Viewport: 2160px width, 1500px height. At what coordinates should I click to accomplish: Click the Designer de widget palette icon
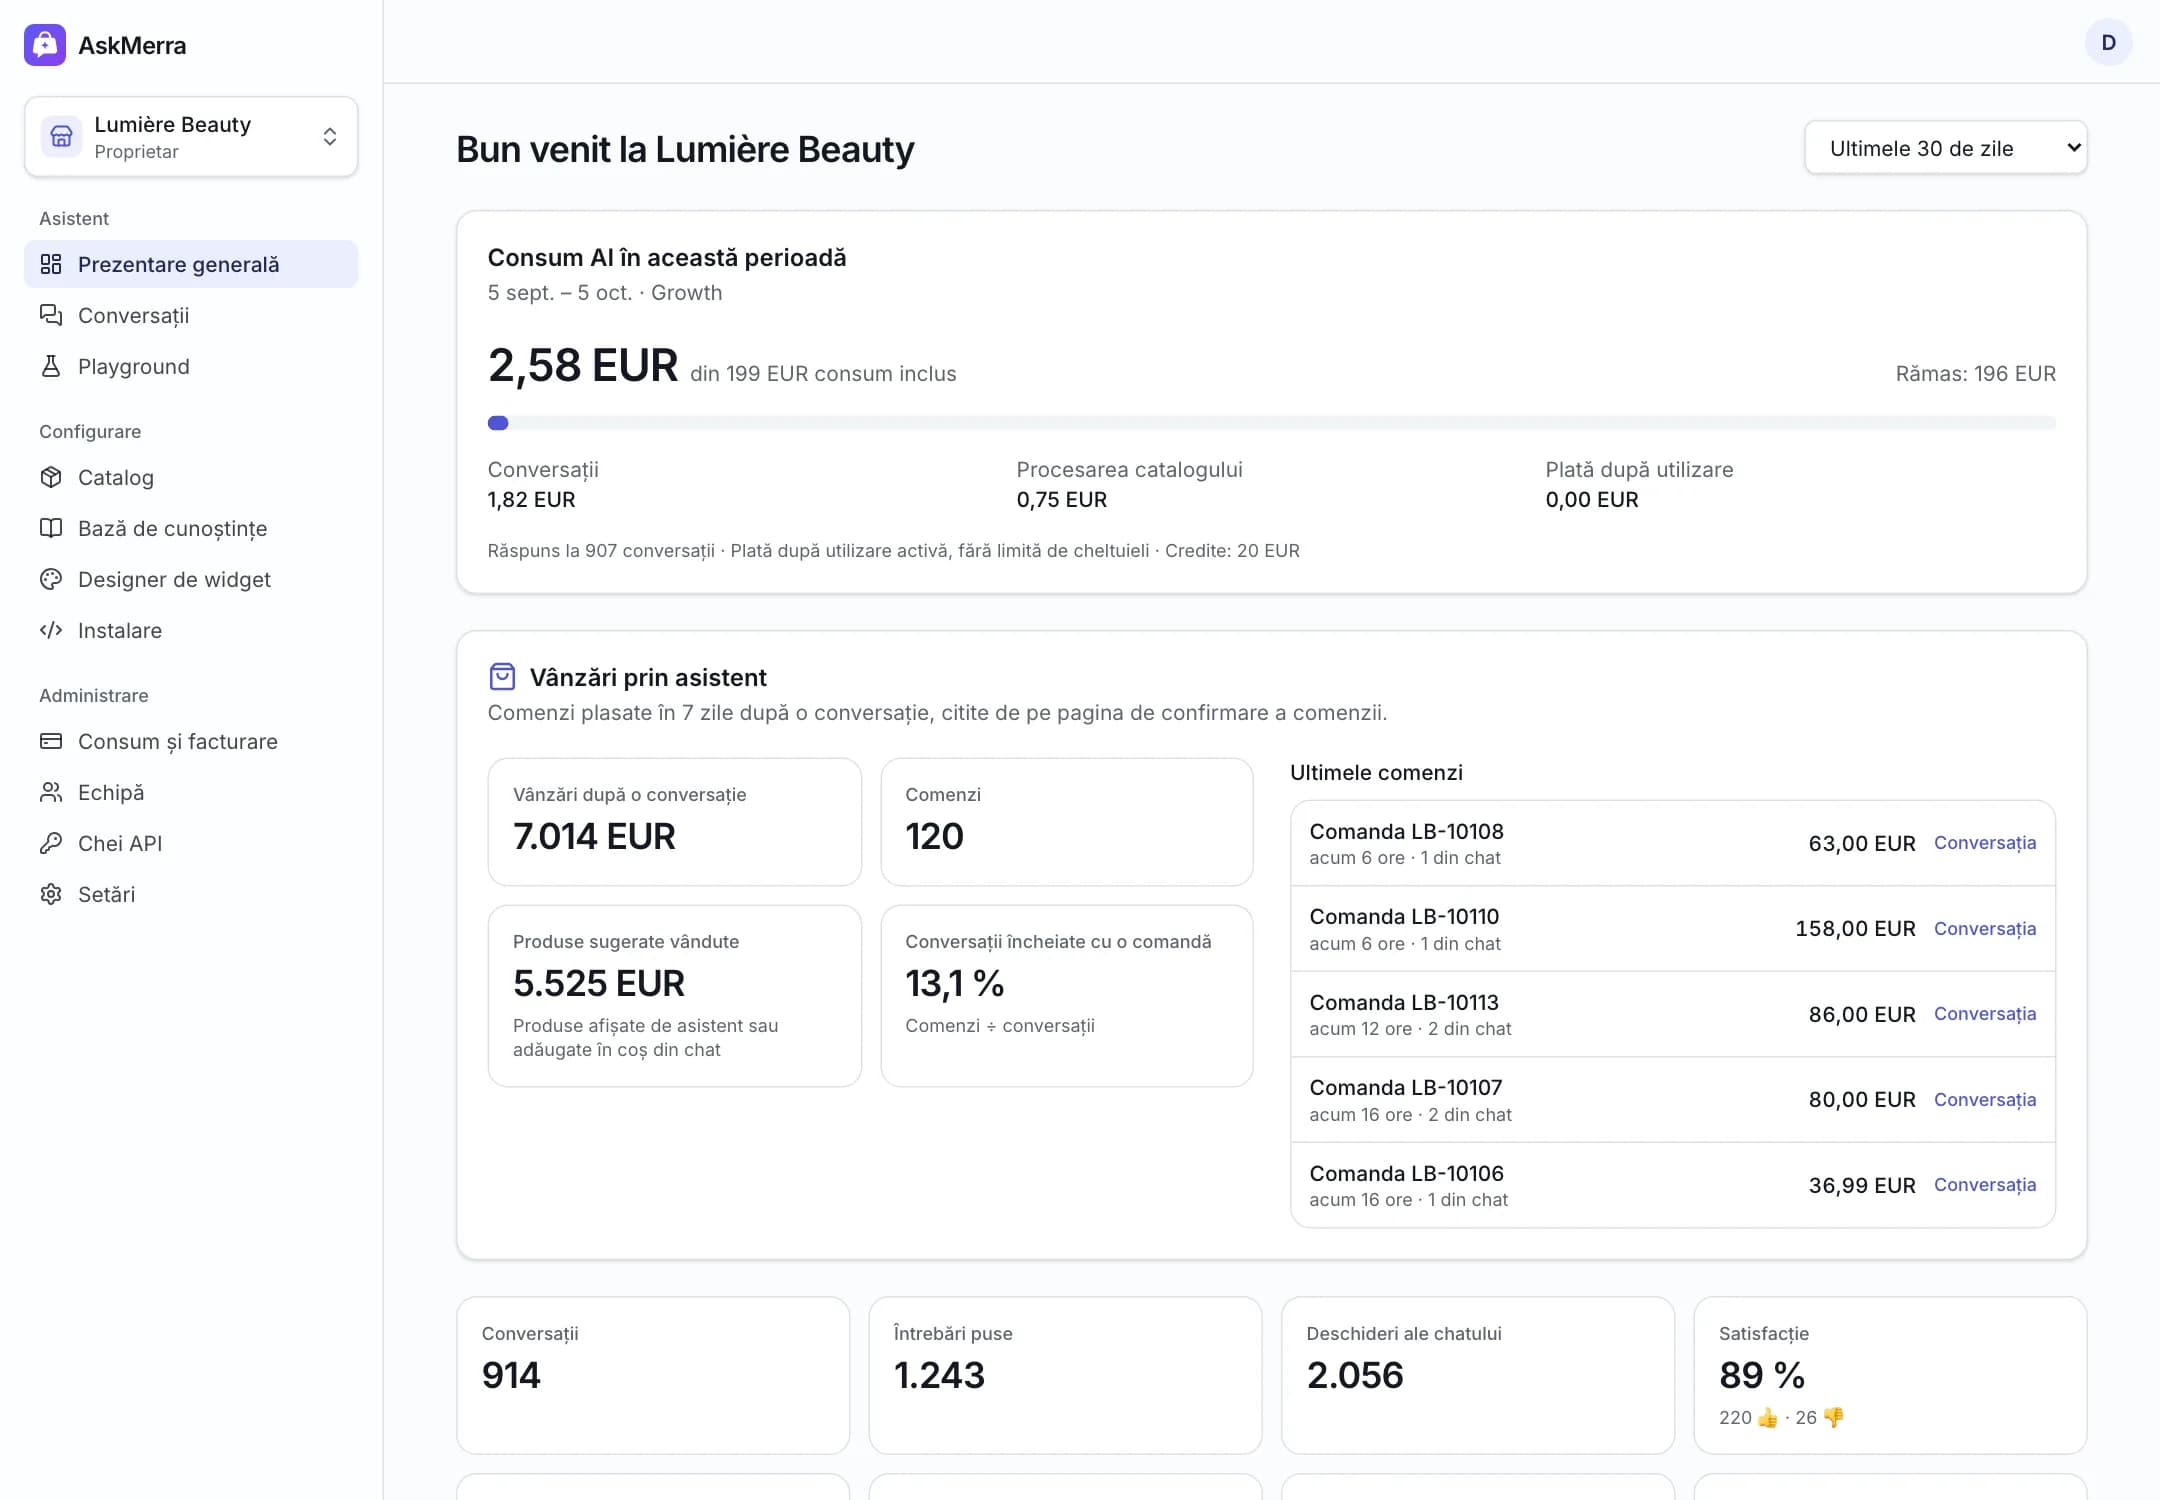coord(51,579)
